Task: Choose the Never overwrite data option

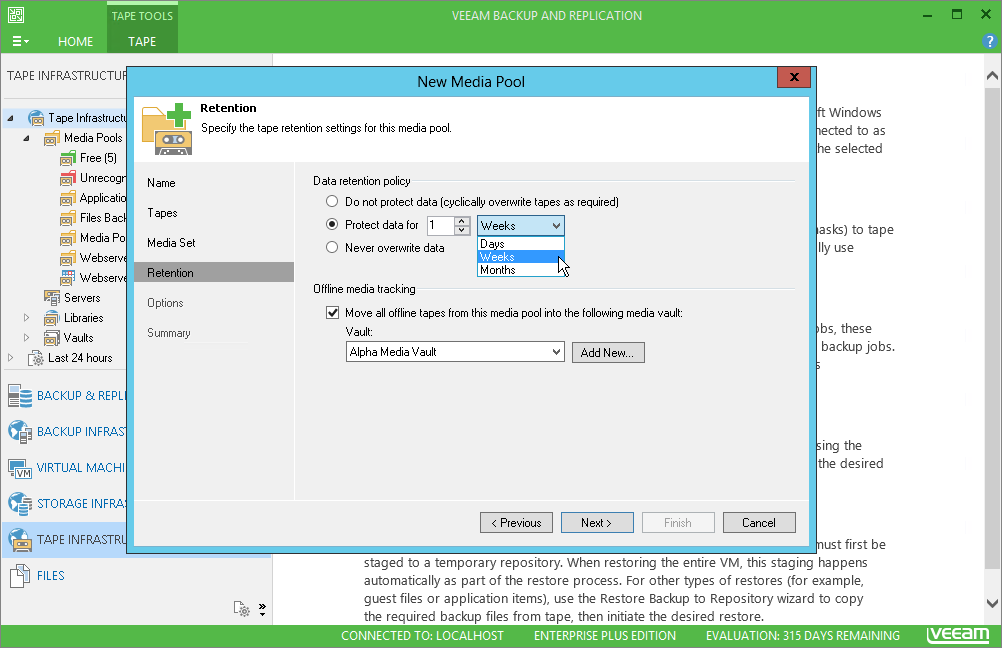Action: tap(331, 247)
